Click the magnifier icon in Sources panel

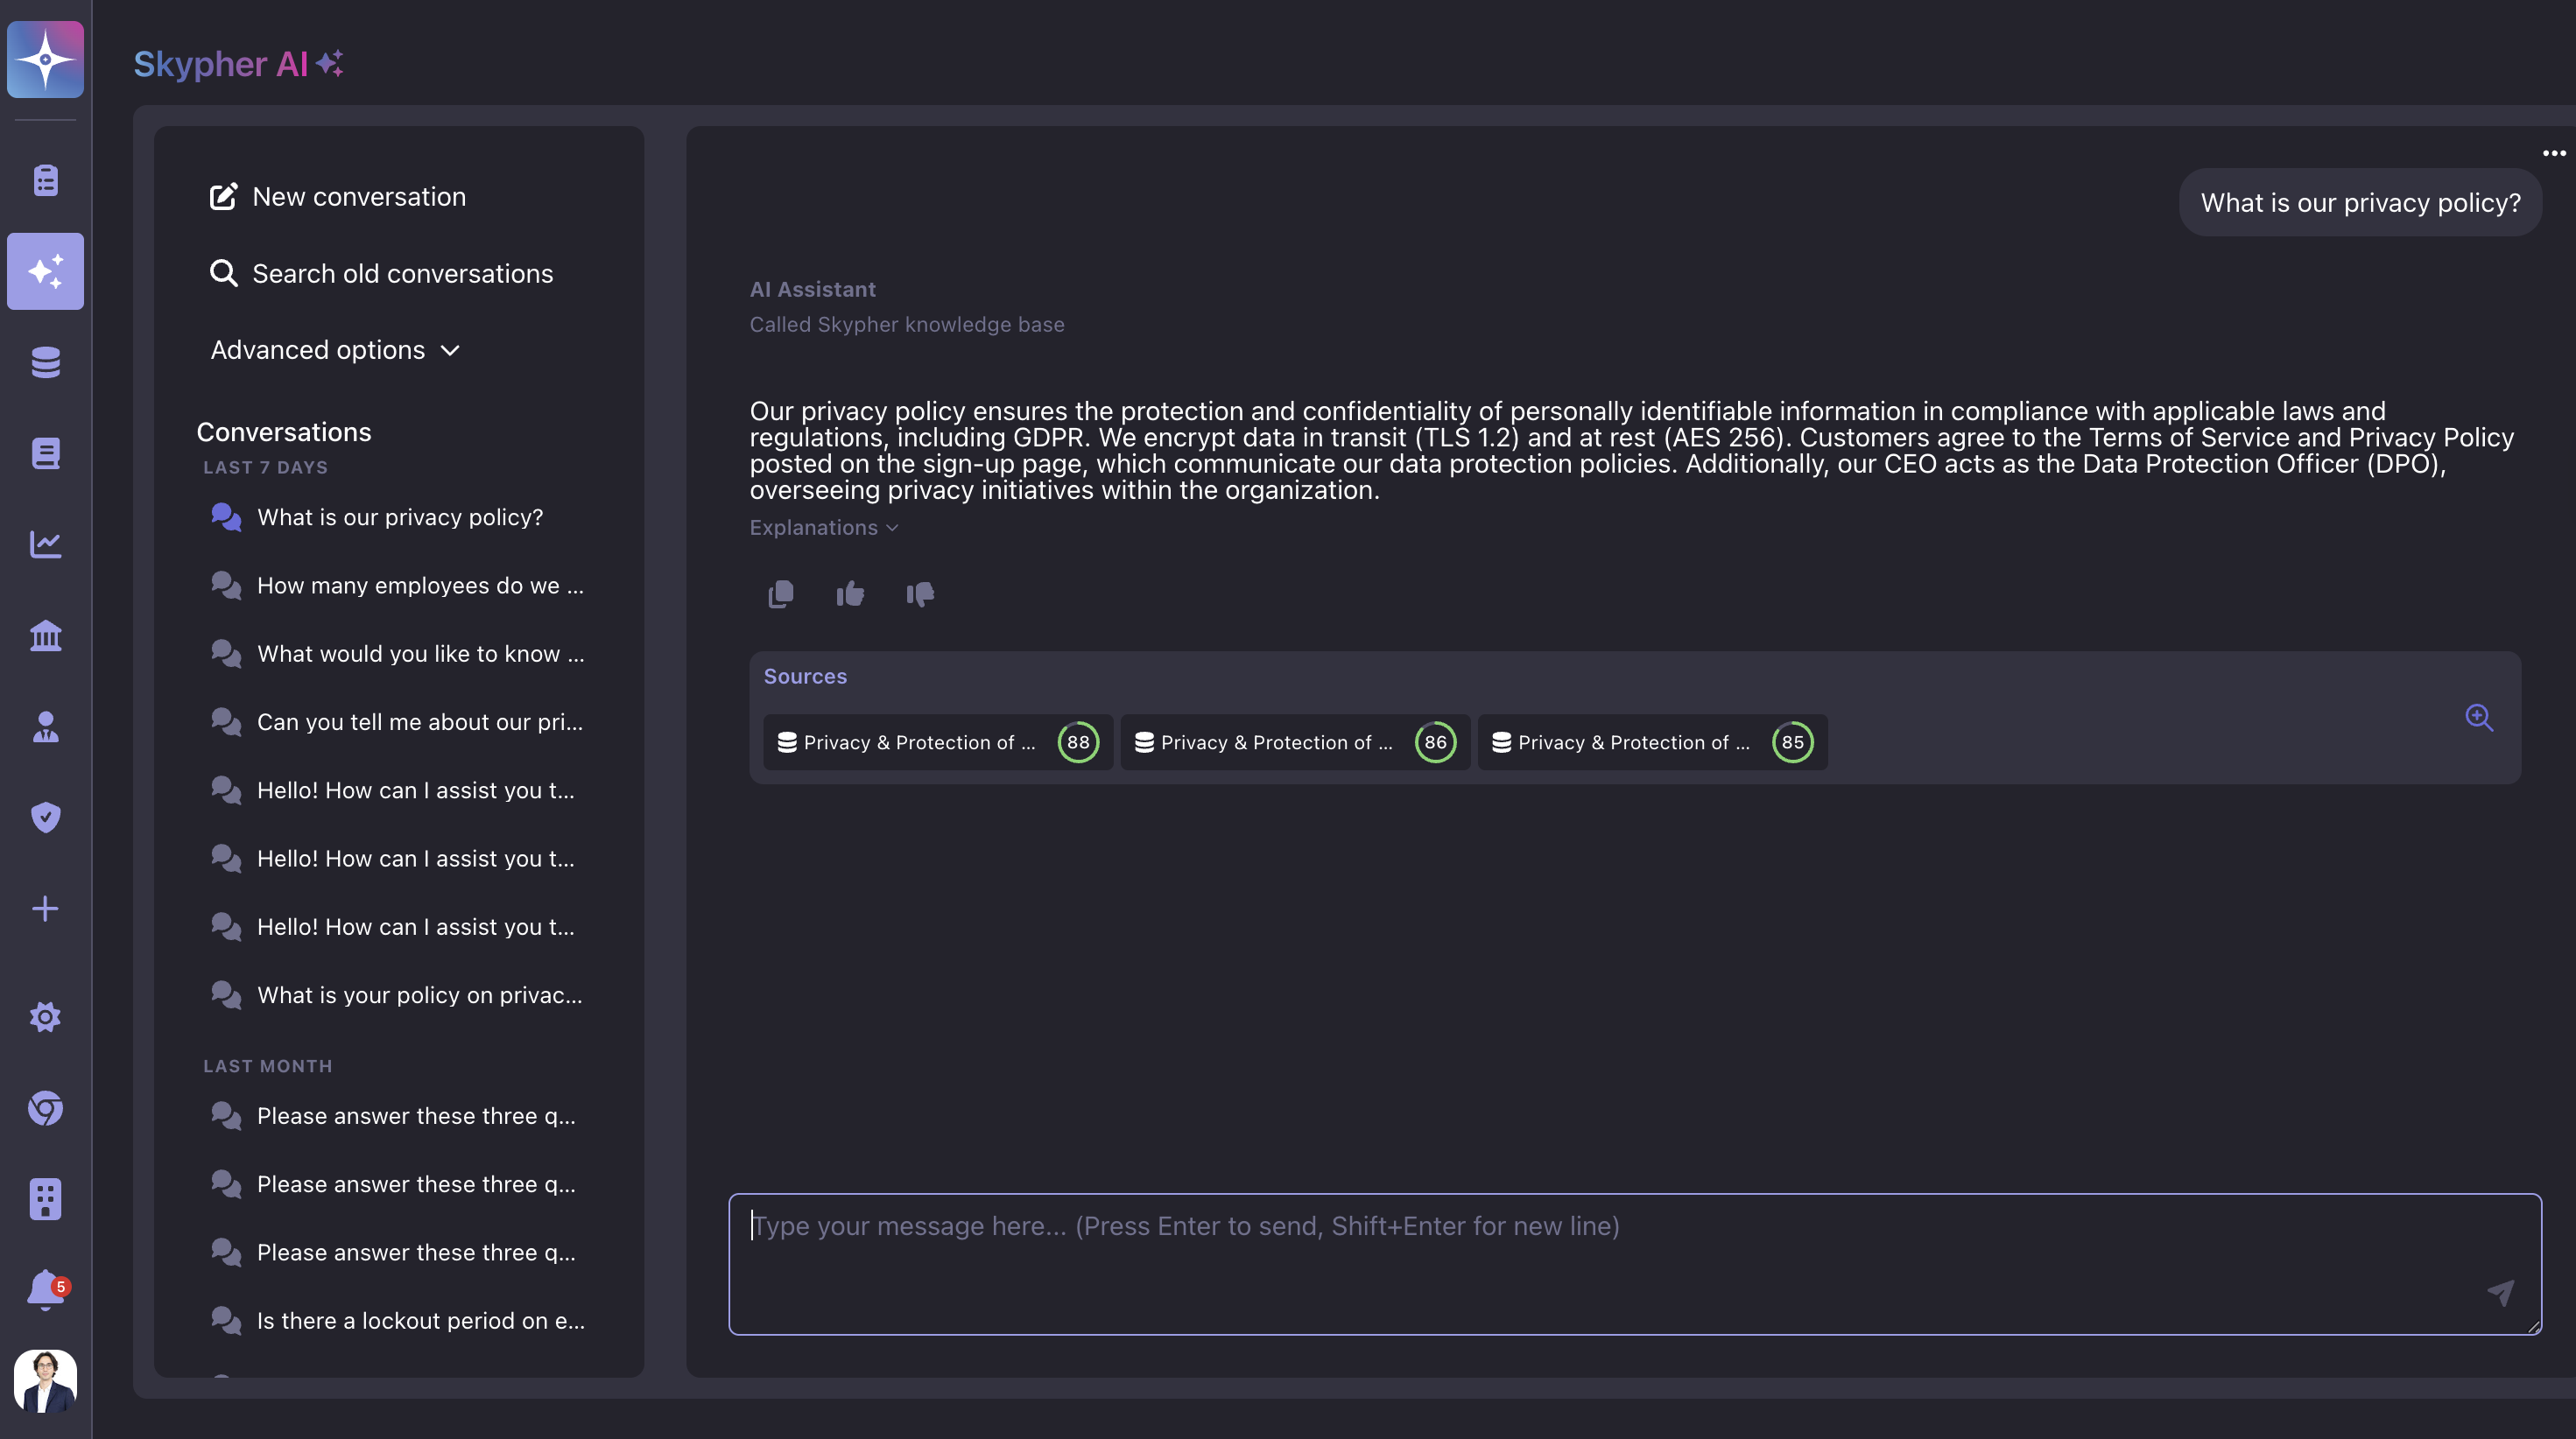[x=2478, y=718]
